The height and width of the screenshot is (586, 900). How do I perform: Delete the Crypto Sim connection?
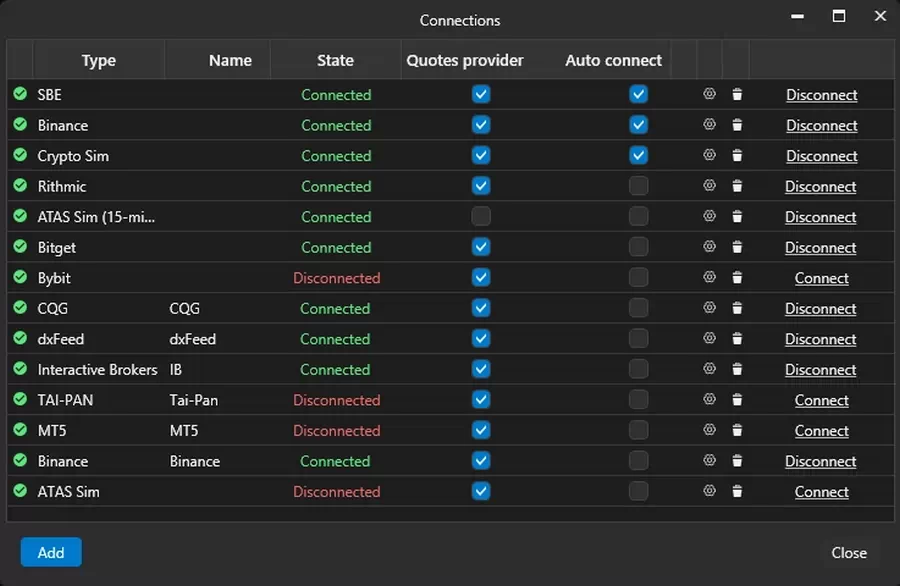coord(737,155)
